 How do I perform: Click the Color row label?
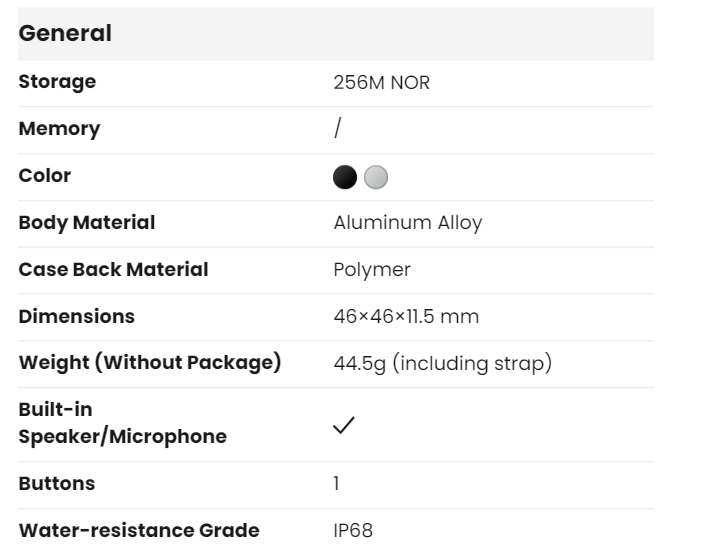pyautogui.click(x=45, y=176)
